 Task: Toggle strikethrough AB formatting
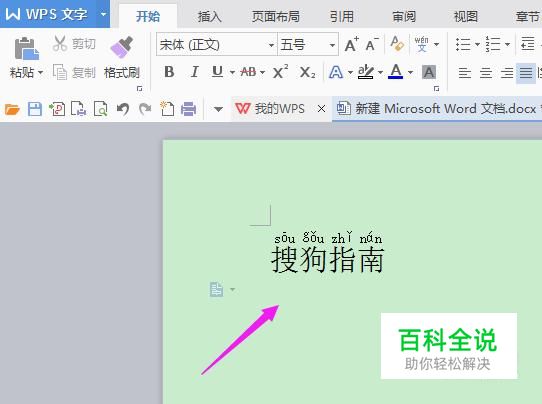tap(248, 72)
